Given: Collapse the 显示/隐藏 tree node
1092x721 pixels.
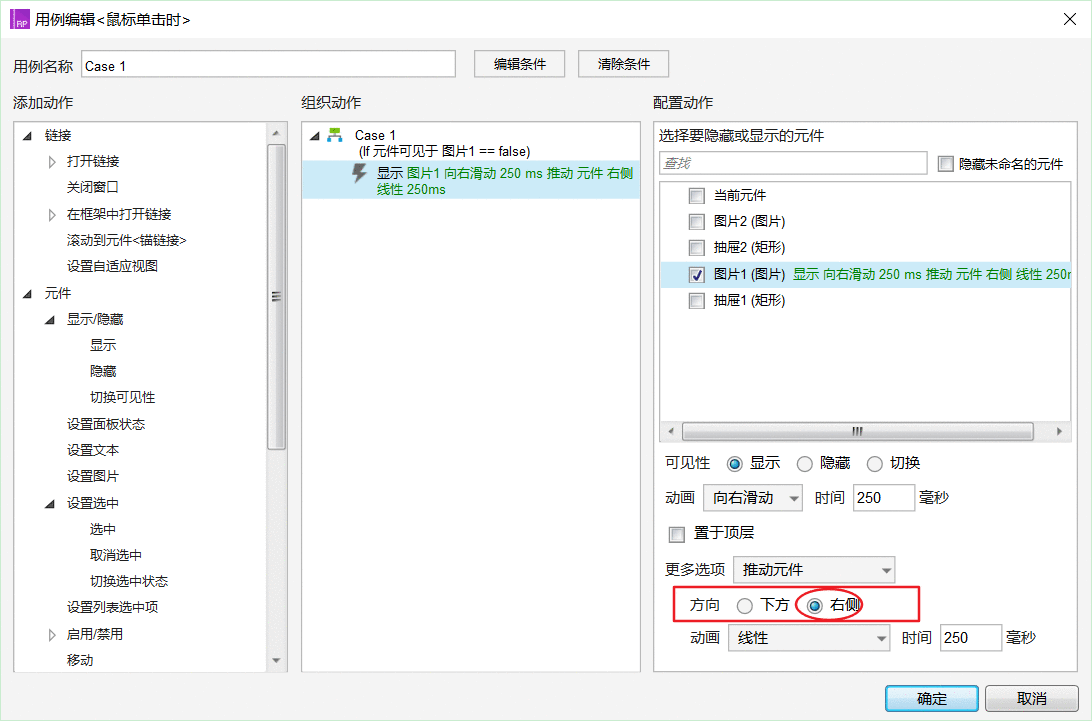Looking at the screenshot, I should [49, 320].
